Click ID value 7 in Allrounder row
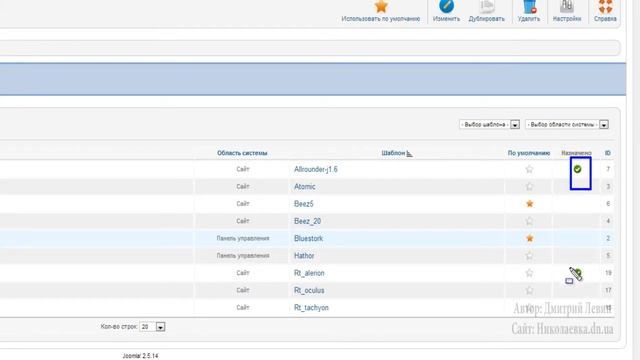 (608, 169)
